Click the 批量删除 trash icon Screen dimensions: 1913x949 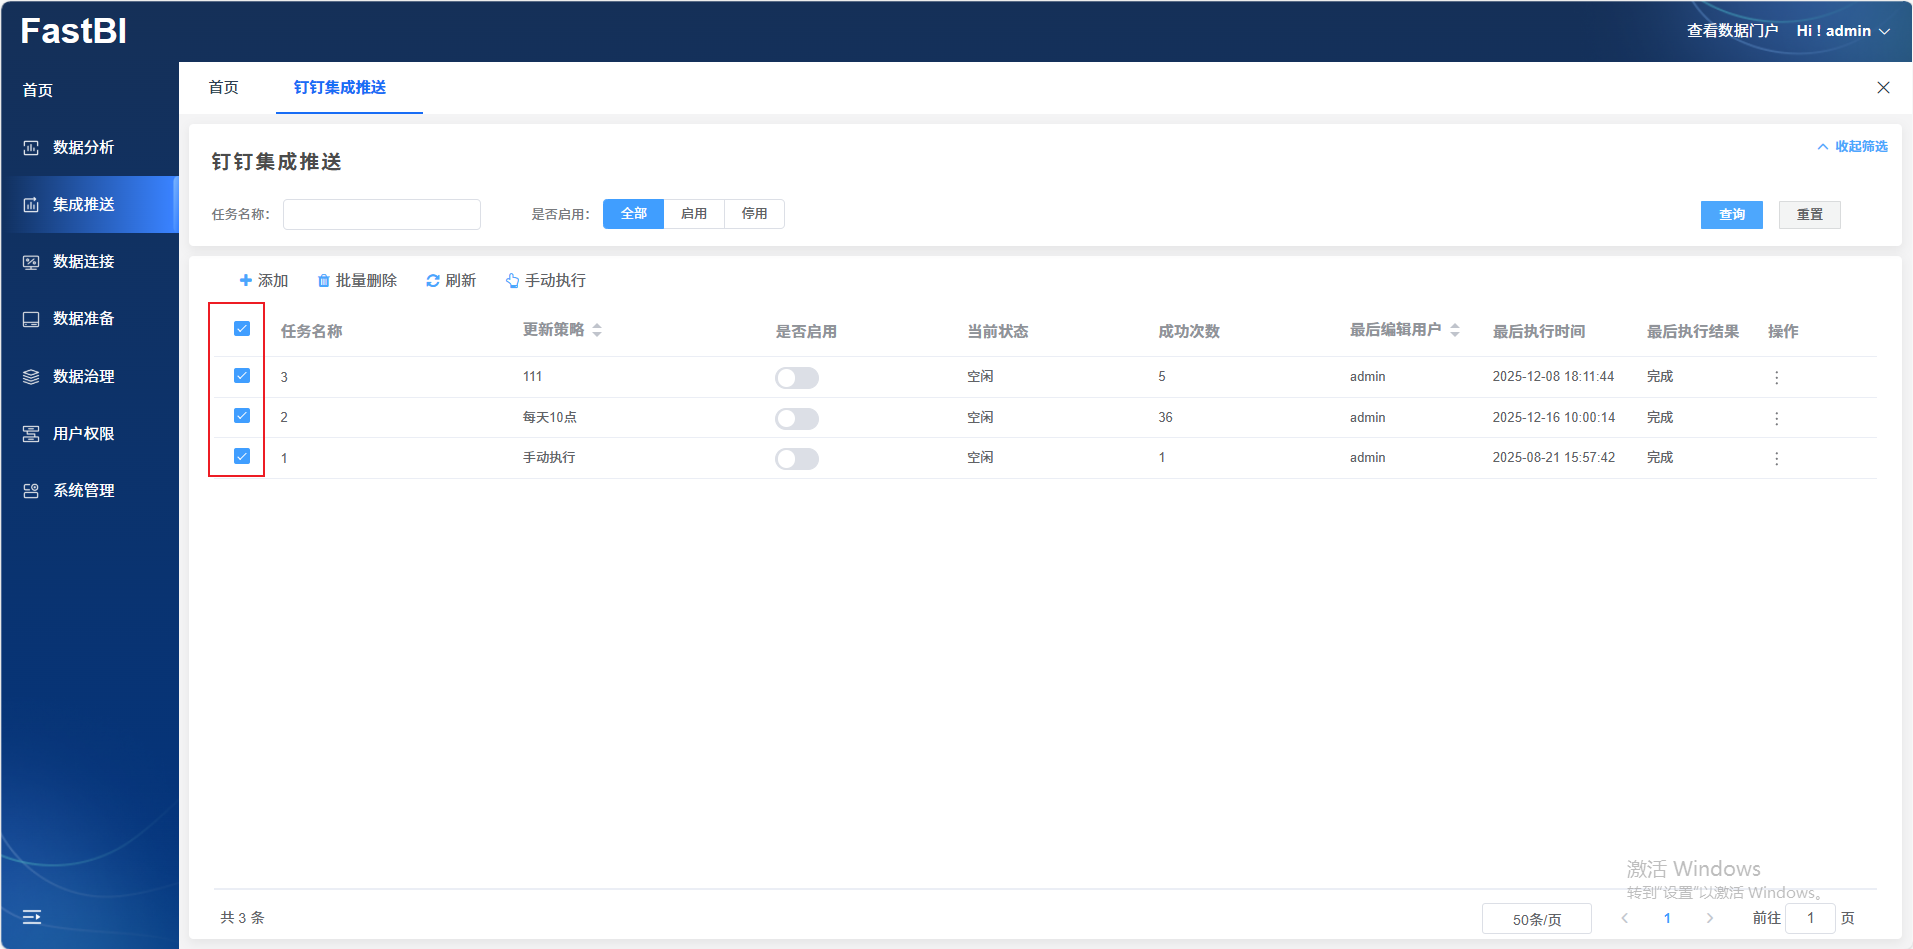click(x=324, y=281)
